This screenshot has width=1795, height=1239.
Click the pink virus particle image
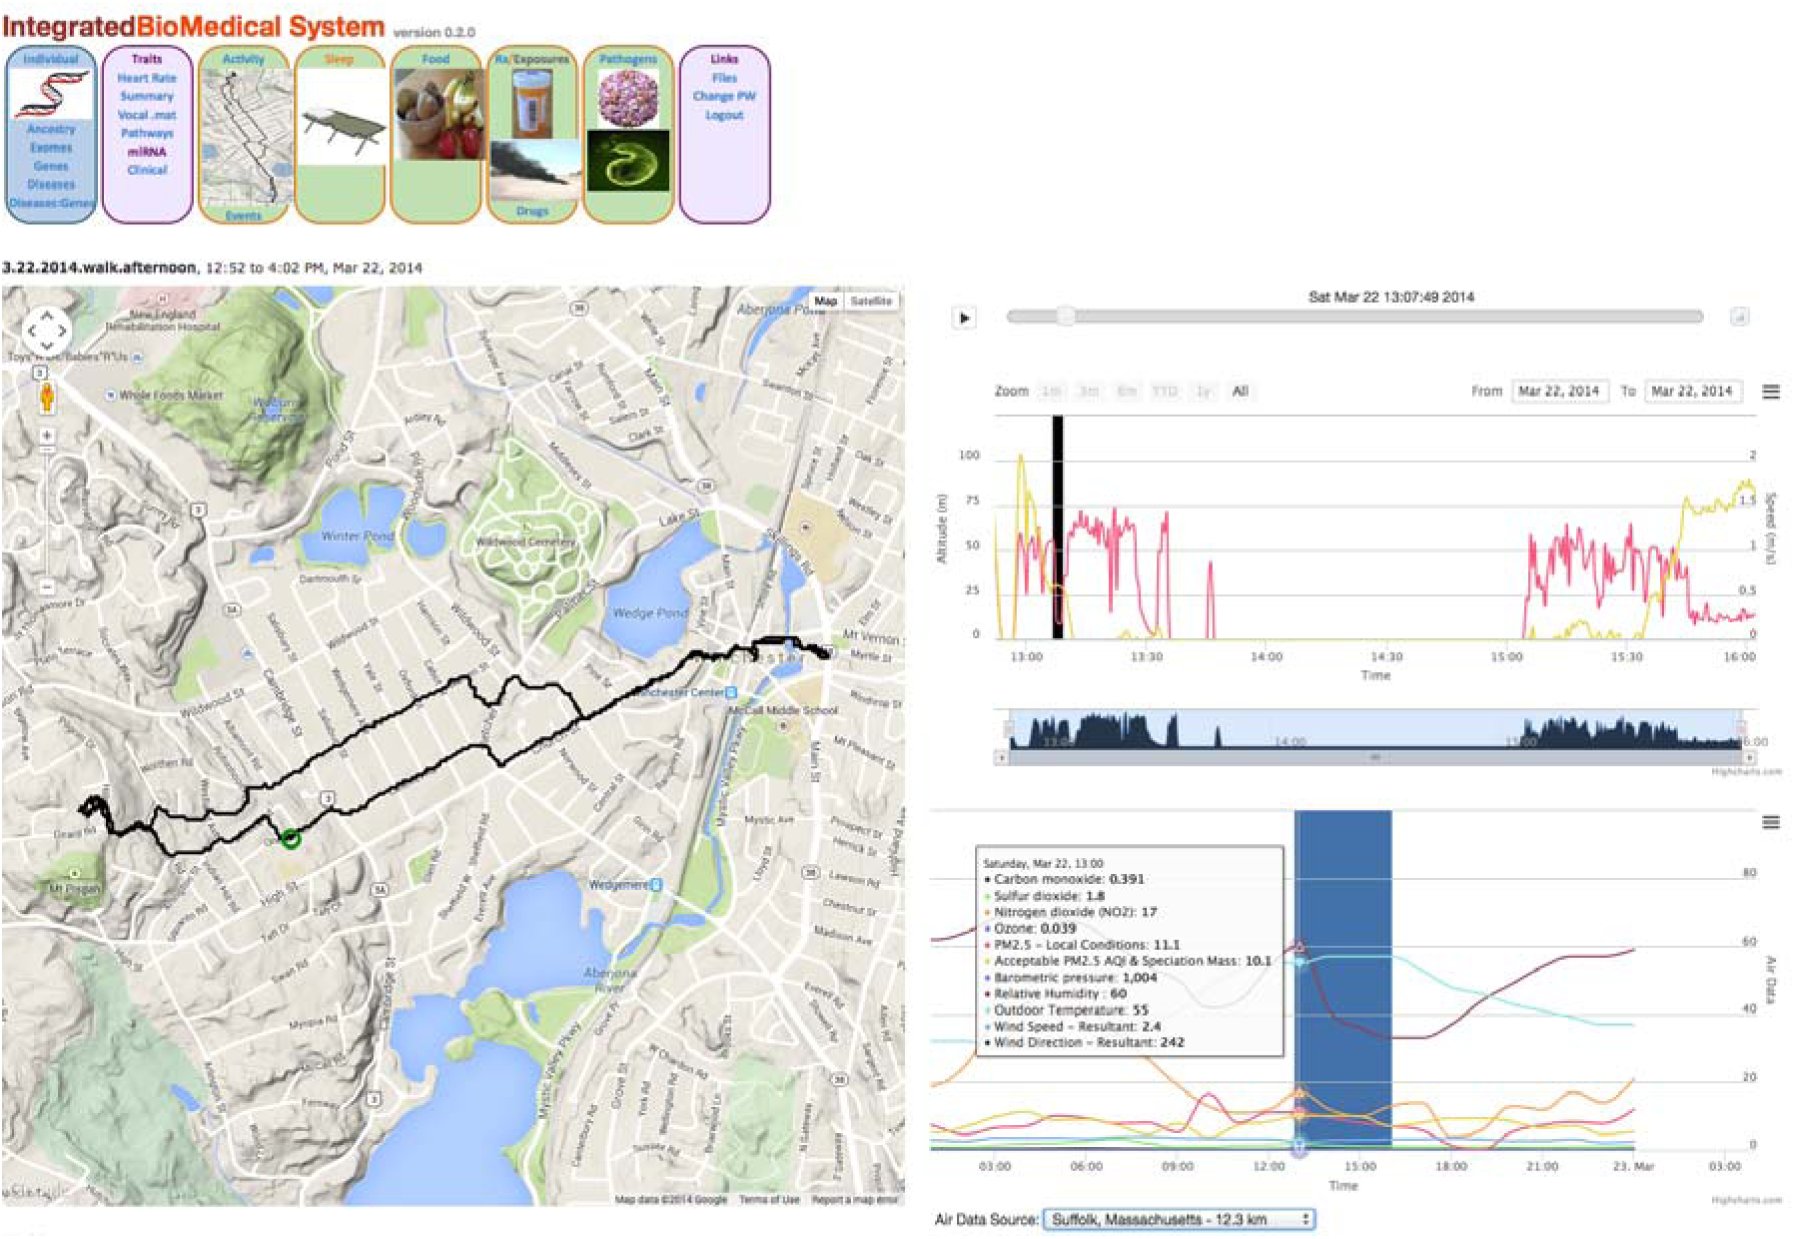[628, 99]
